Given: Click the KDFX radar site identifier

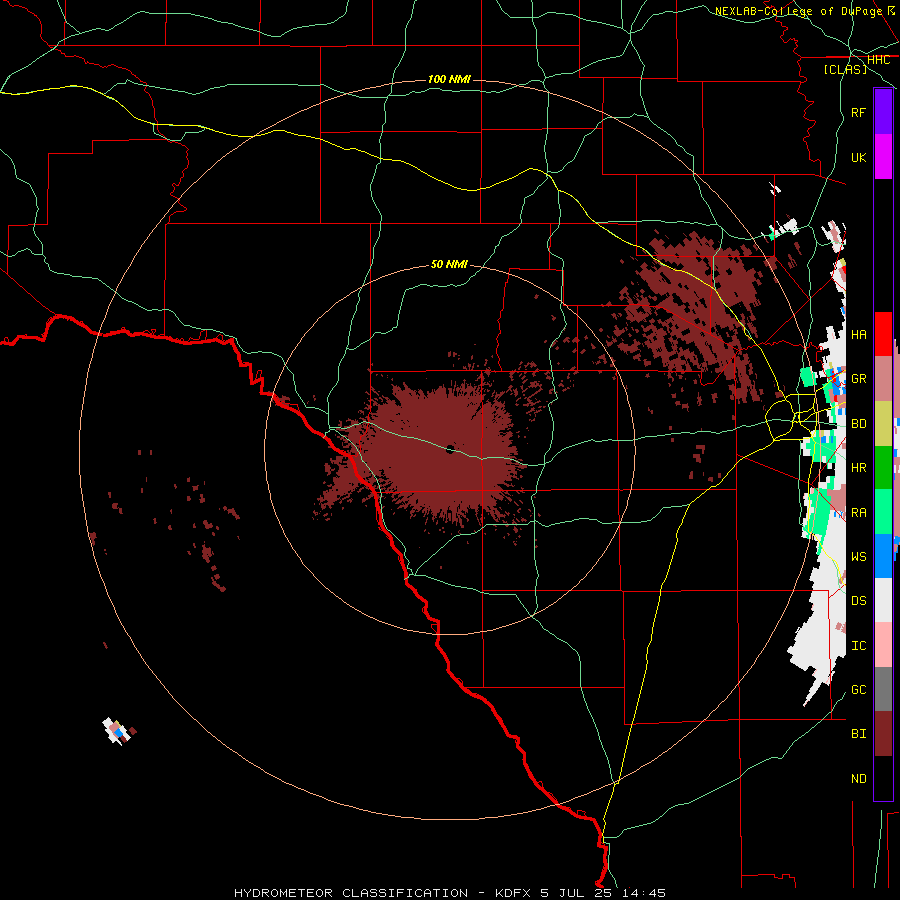Looking at the screenshot, I should [x=514, y=893].
